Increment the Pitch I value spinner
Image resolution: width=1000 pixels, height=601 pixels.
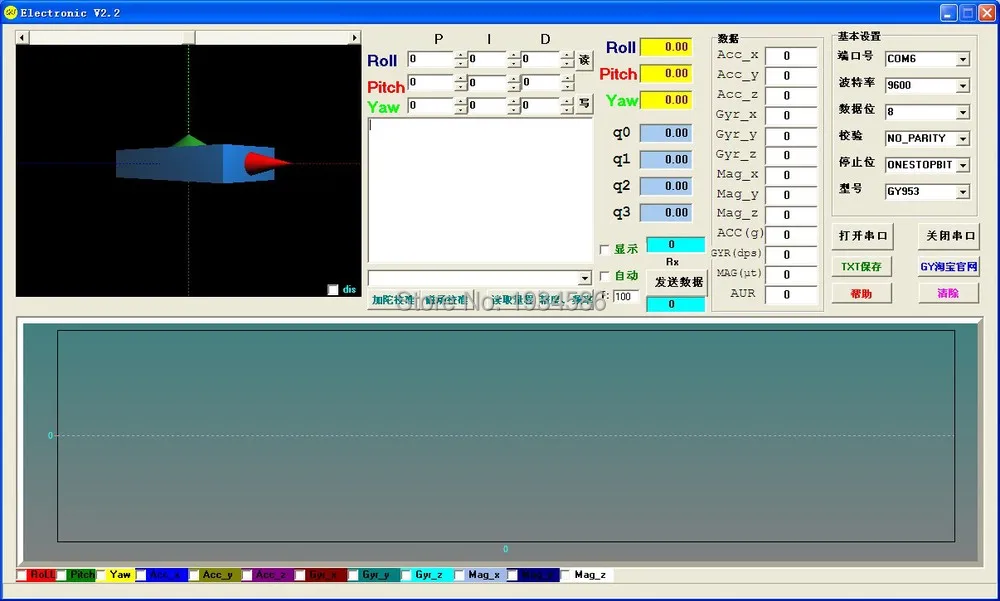[514, 79]
